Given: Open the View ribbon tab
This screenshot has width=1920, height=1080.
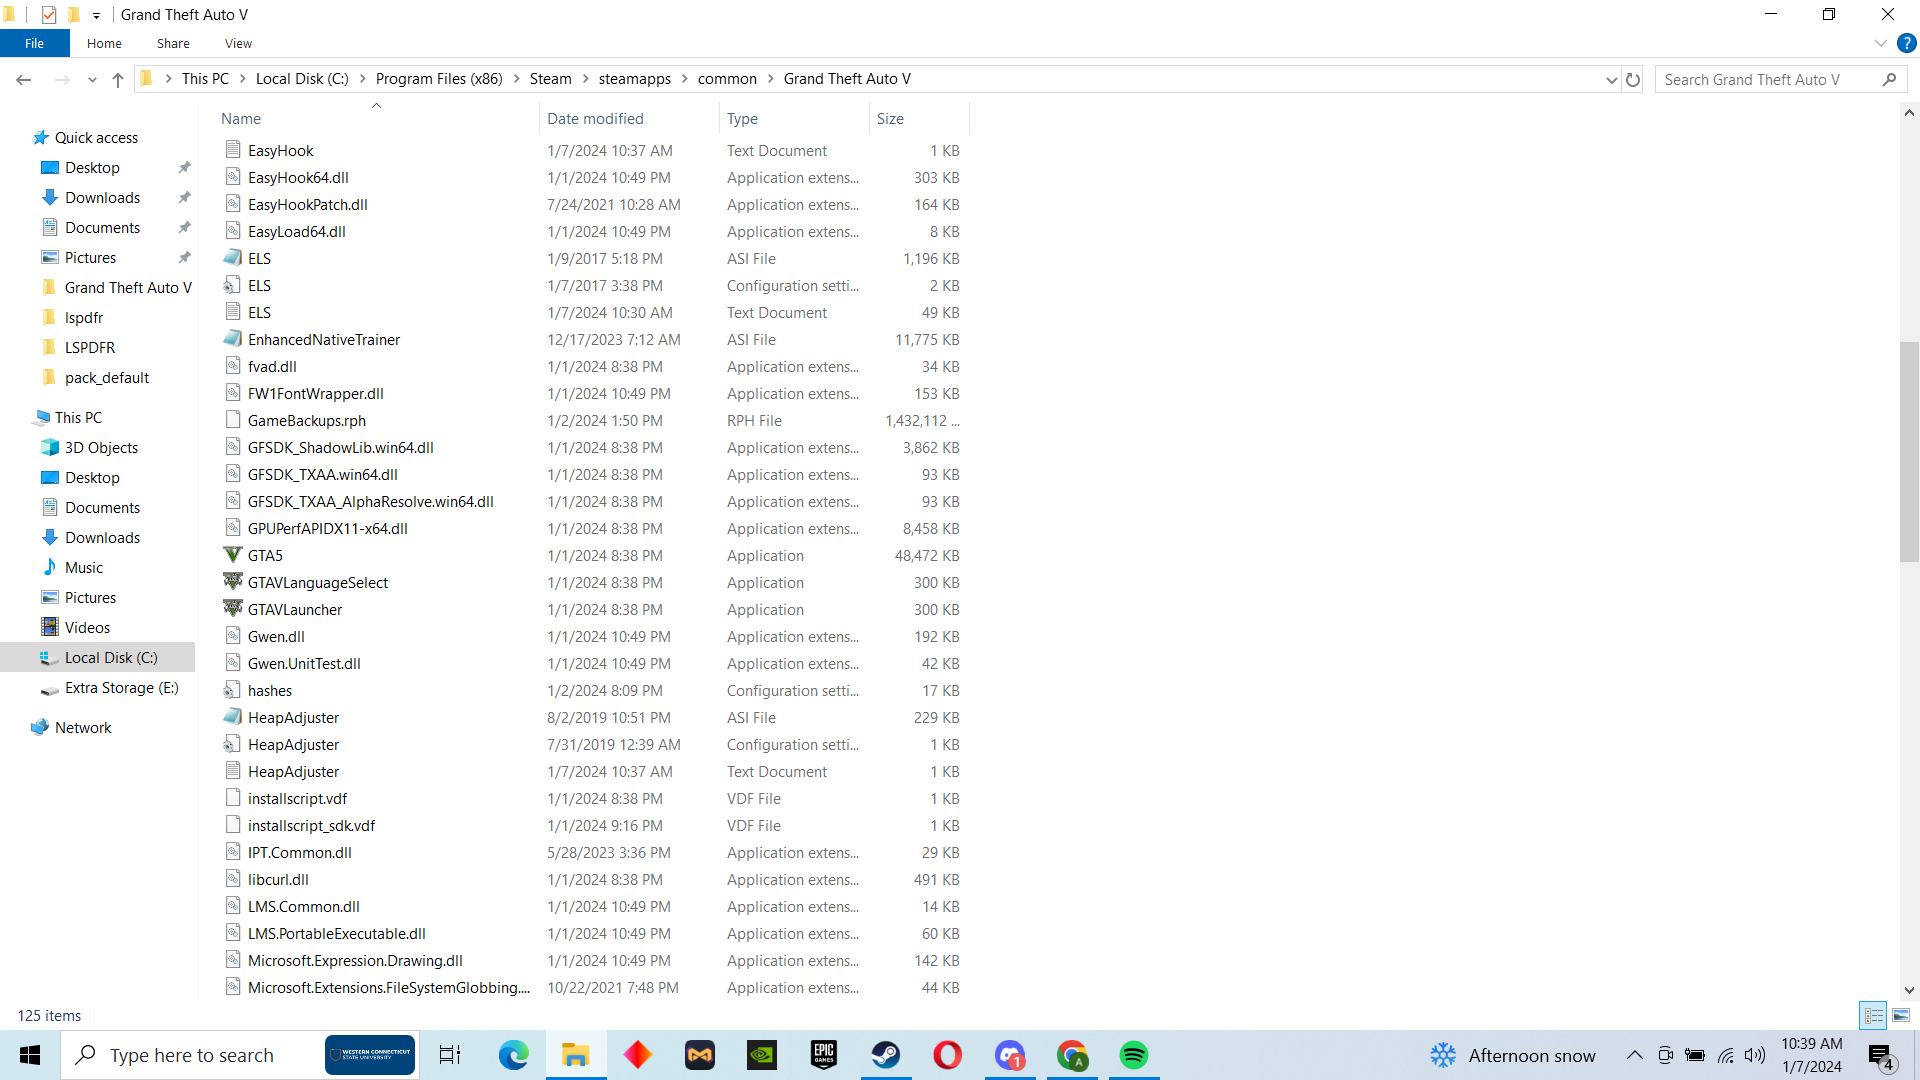Looking at the screenshot, I should [238, 43].
